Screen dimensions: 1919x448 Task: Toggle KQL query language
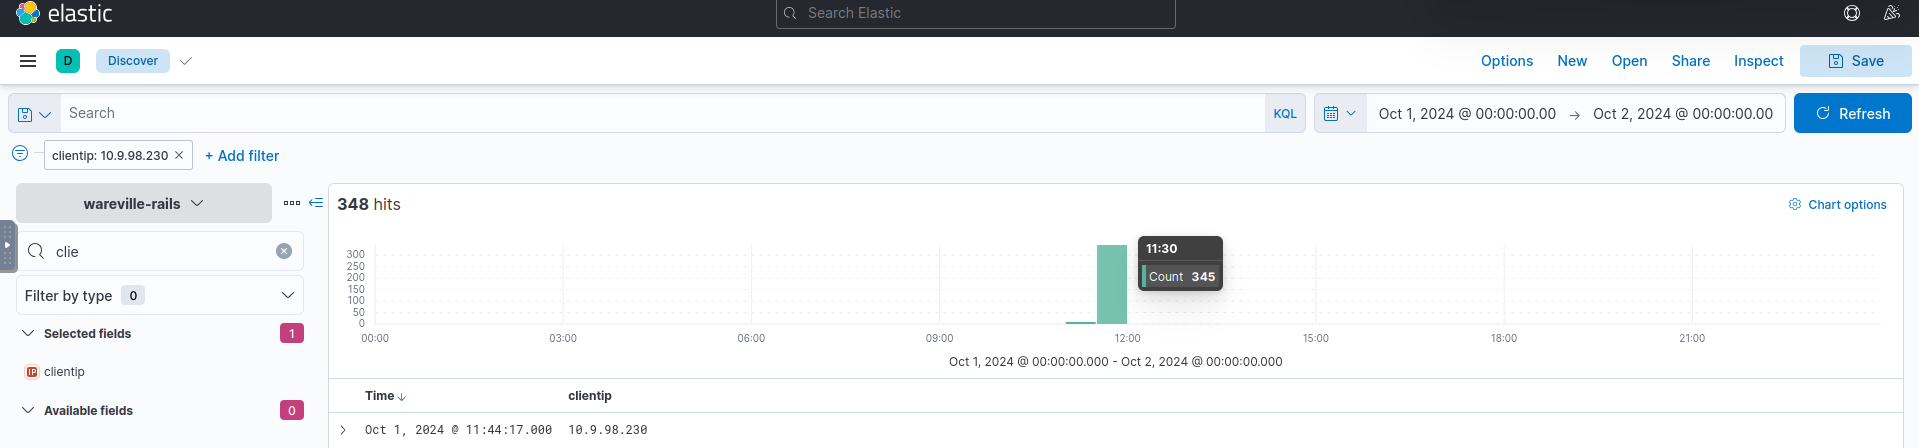(1285, 114)
